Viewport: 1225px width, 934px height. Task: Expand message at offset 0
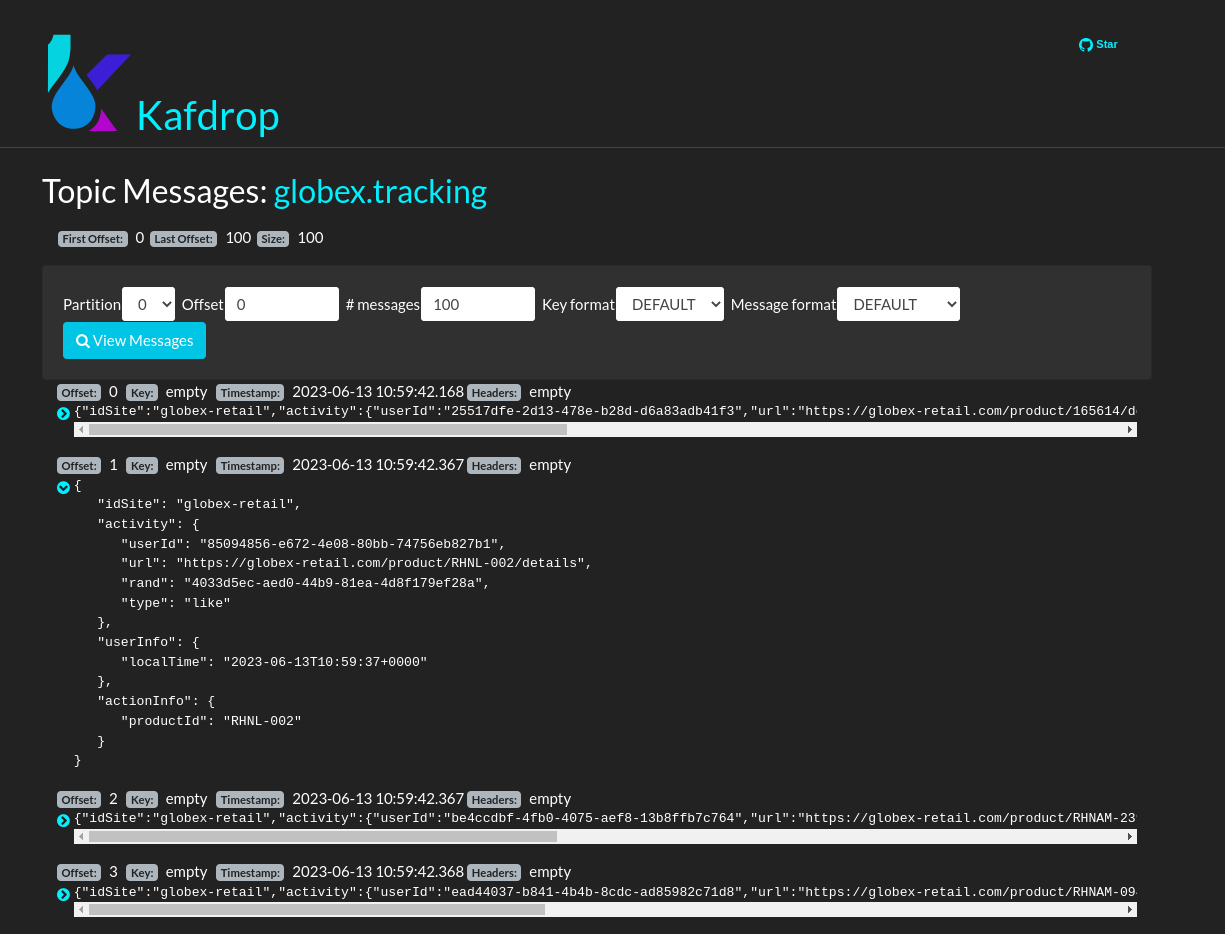pos(63,413)
